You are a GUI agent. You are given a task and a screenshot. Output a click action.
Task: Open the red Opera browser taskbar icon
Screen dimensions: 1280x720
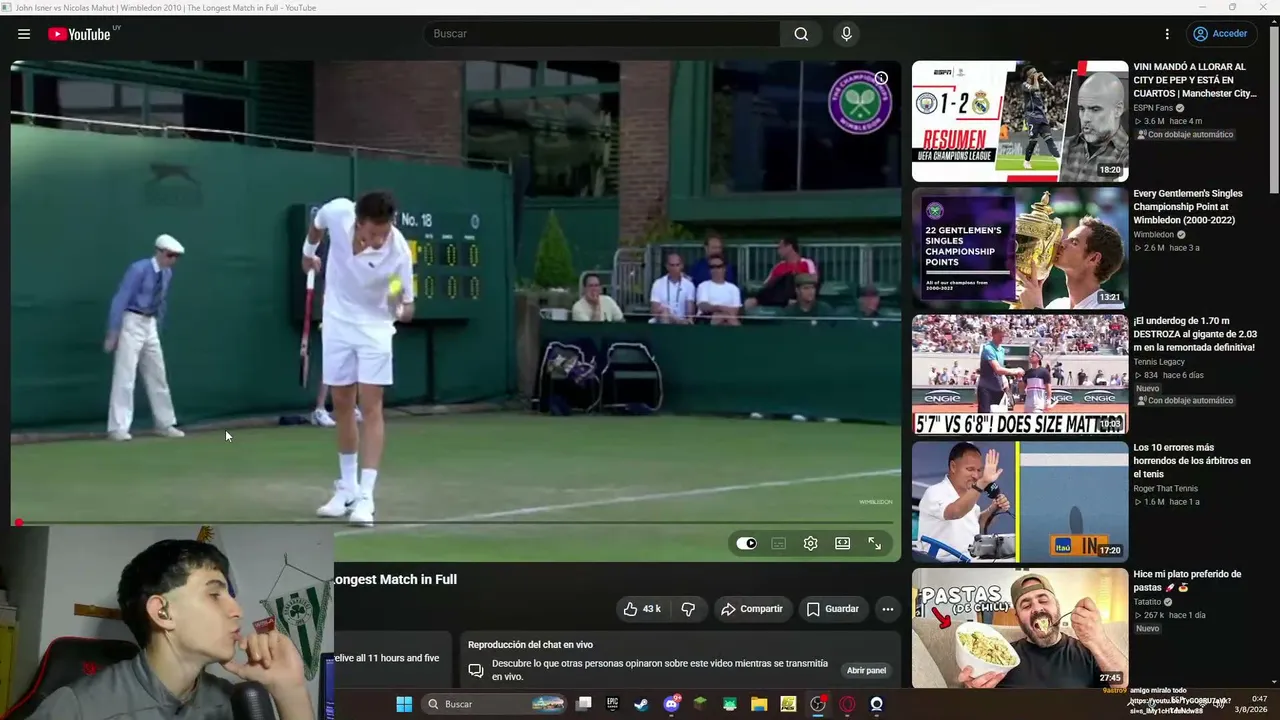point(848,704)
